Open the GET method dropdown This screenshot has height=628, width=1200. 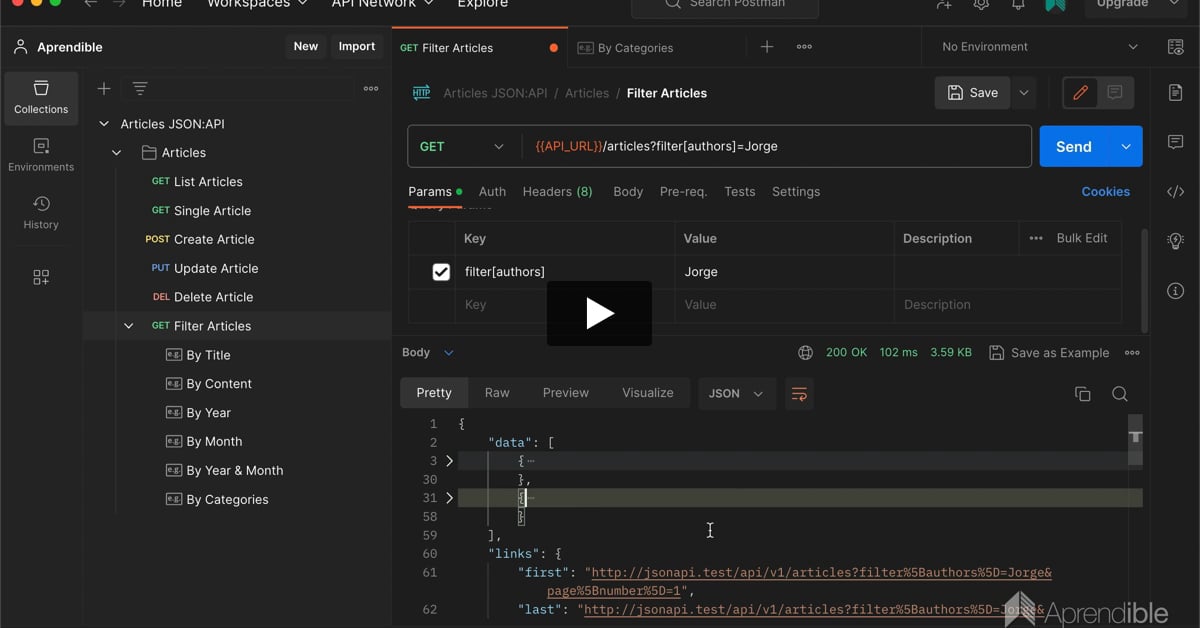click(464, 146)
